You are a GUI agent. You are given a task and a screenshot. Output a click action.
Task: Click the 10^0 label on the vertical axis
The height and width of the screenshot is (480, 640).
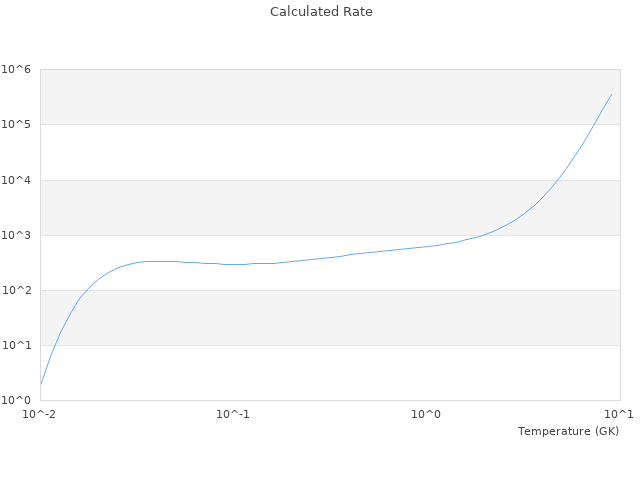click(x=16, y=400)
